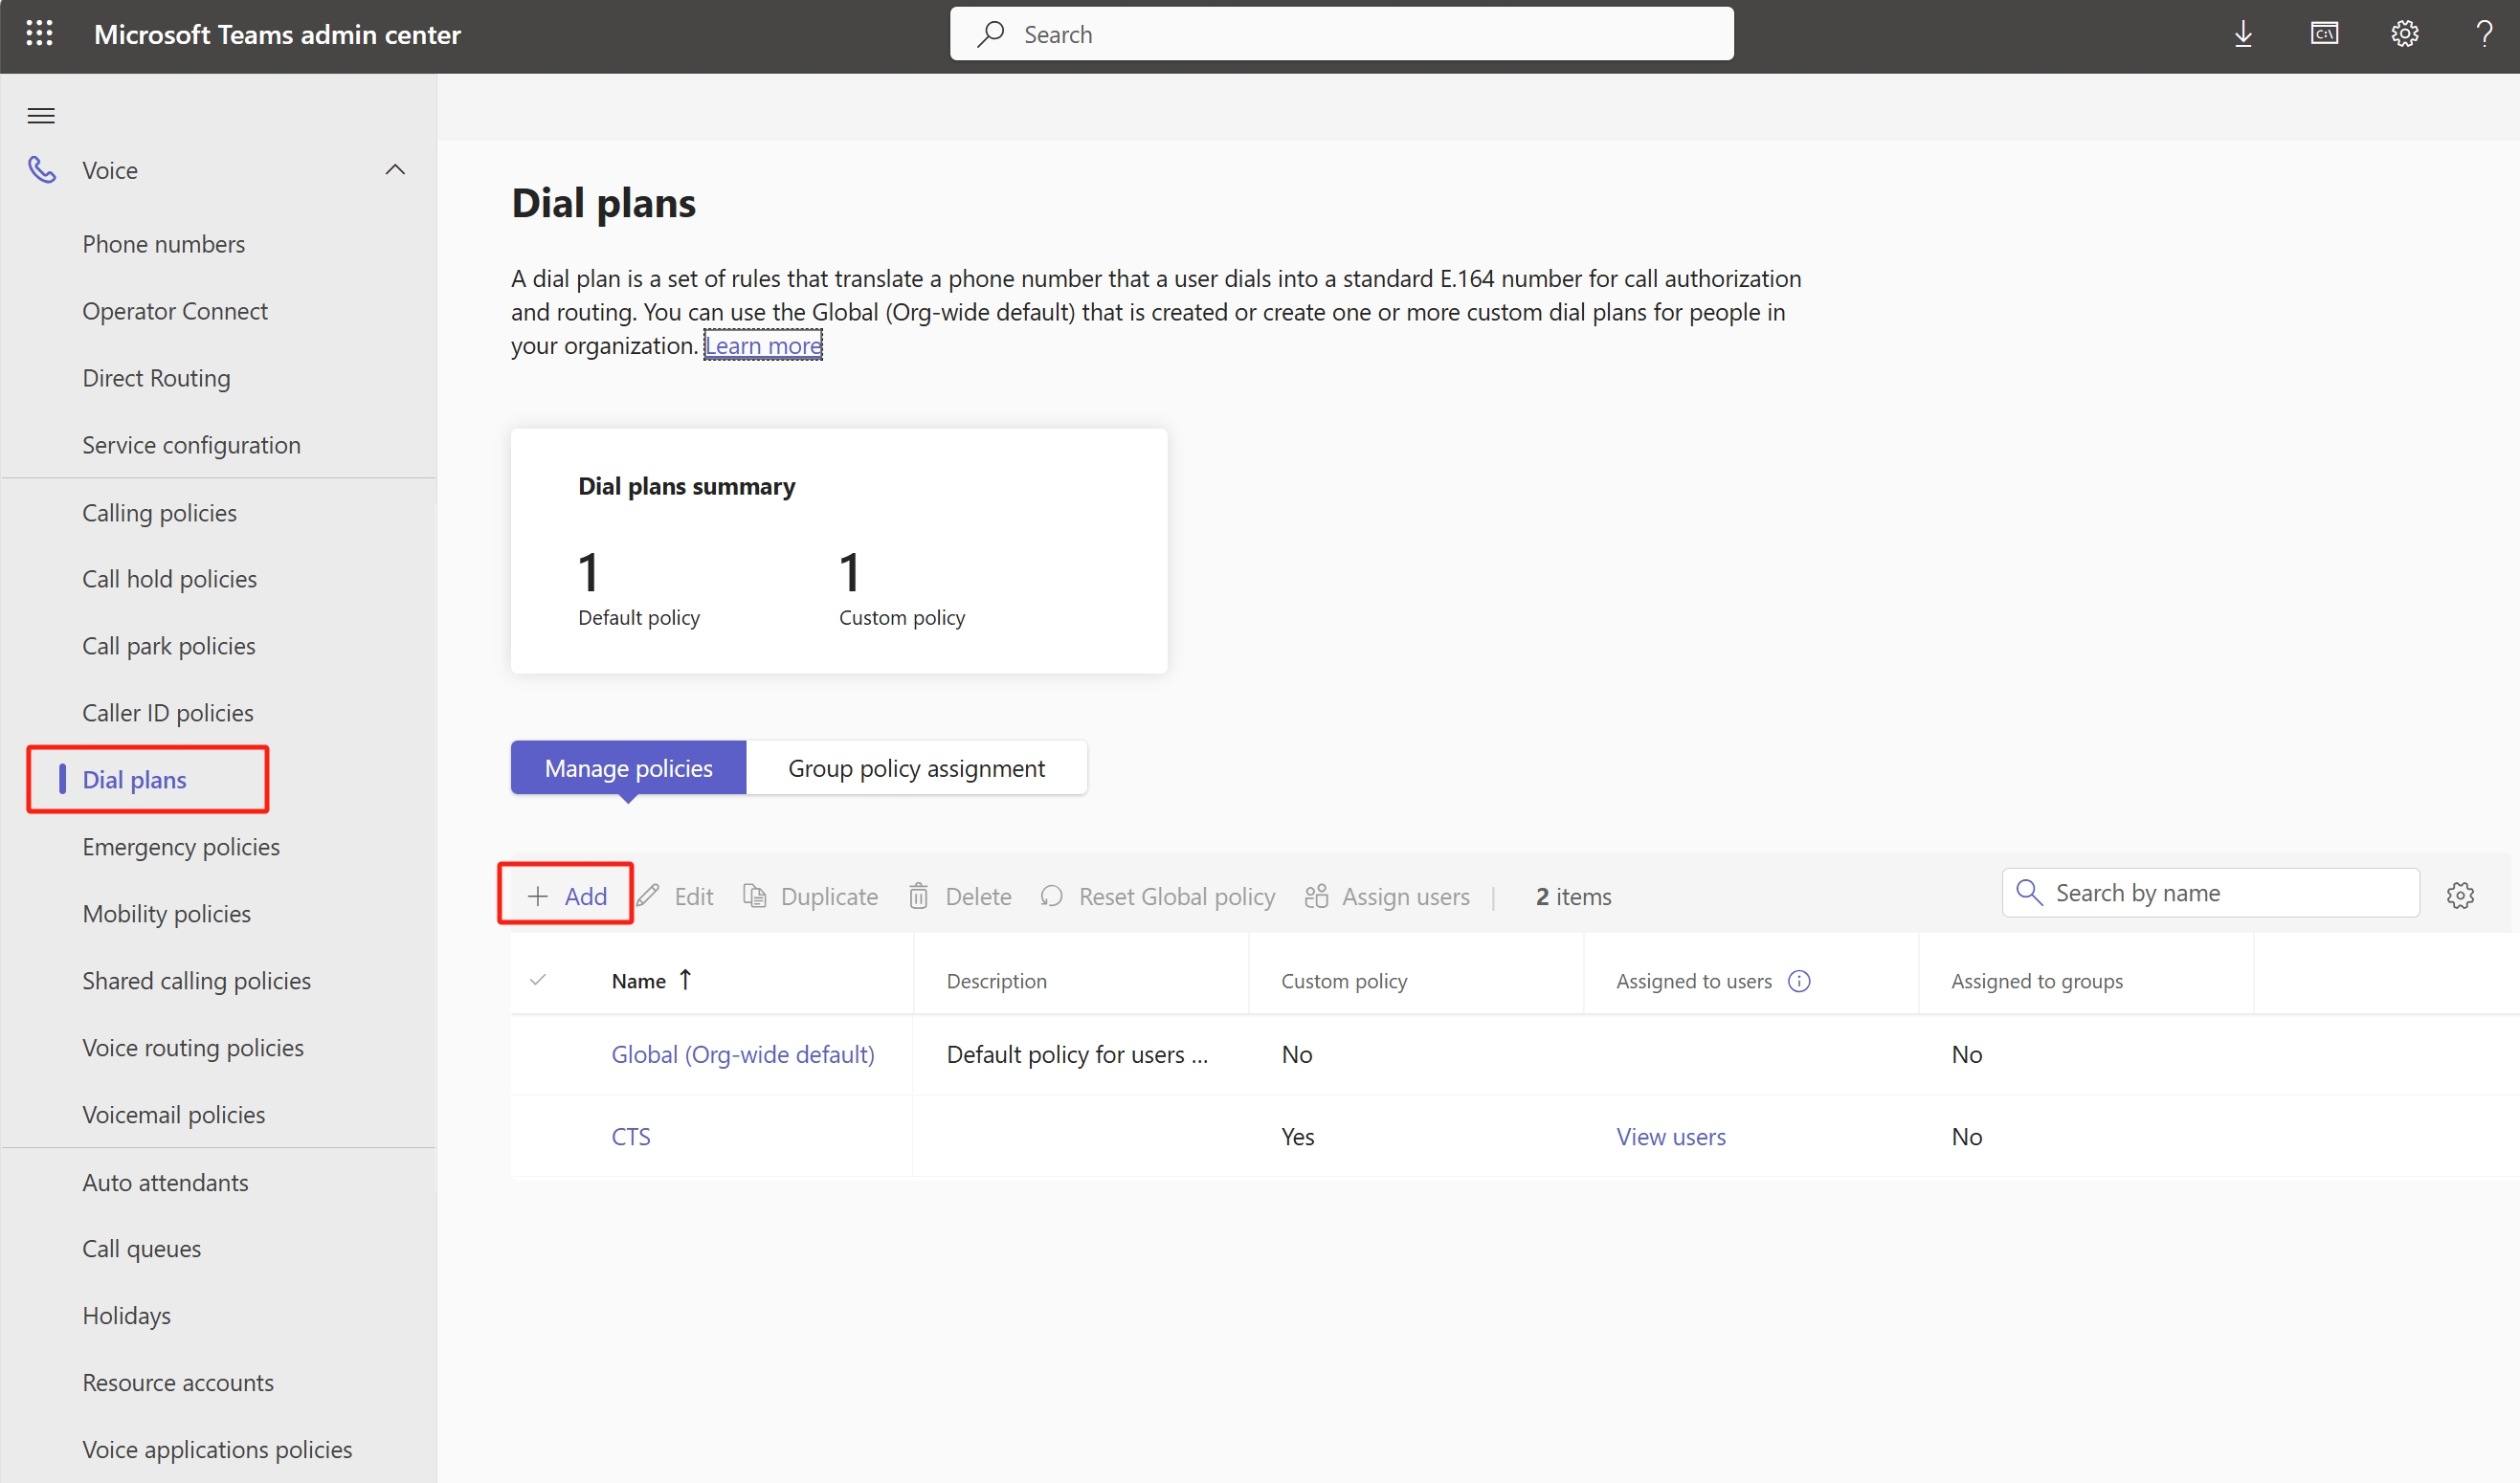
Task: Click the Edit toolbar button
Action: point(675,896)
